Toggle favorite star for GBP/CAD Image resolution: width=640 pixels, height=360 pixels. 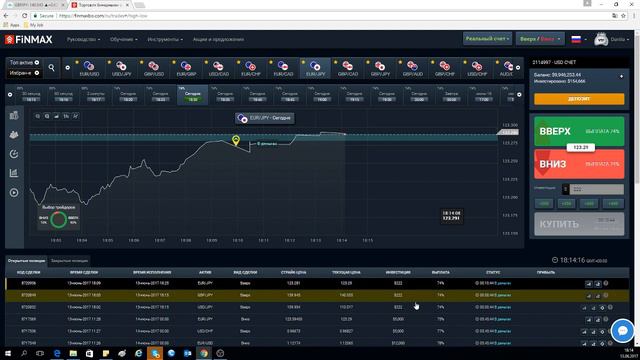point(336,62)
